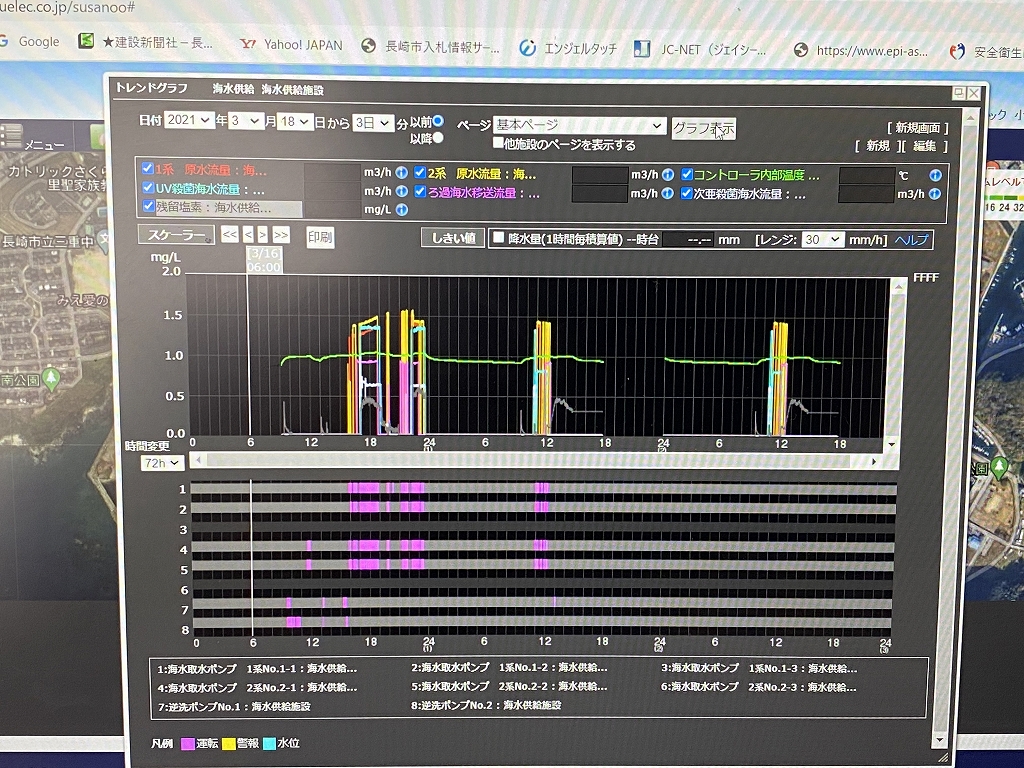Enable 他施設のページを表示する checkbox
This screenshot has height=768, width=1024.
pyautogui.click(x=498, y=143)
